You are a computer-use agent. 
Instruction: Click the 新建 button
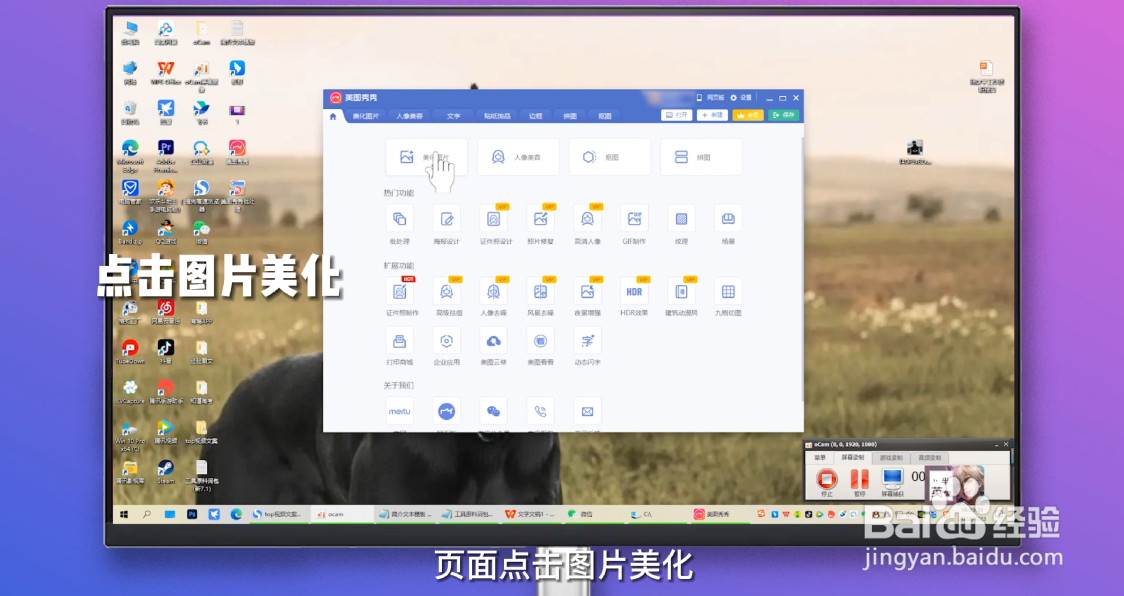tap(713, 115)
